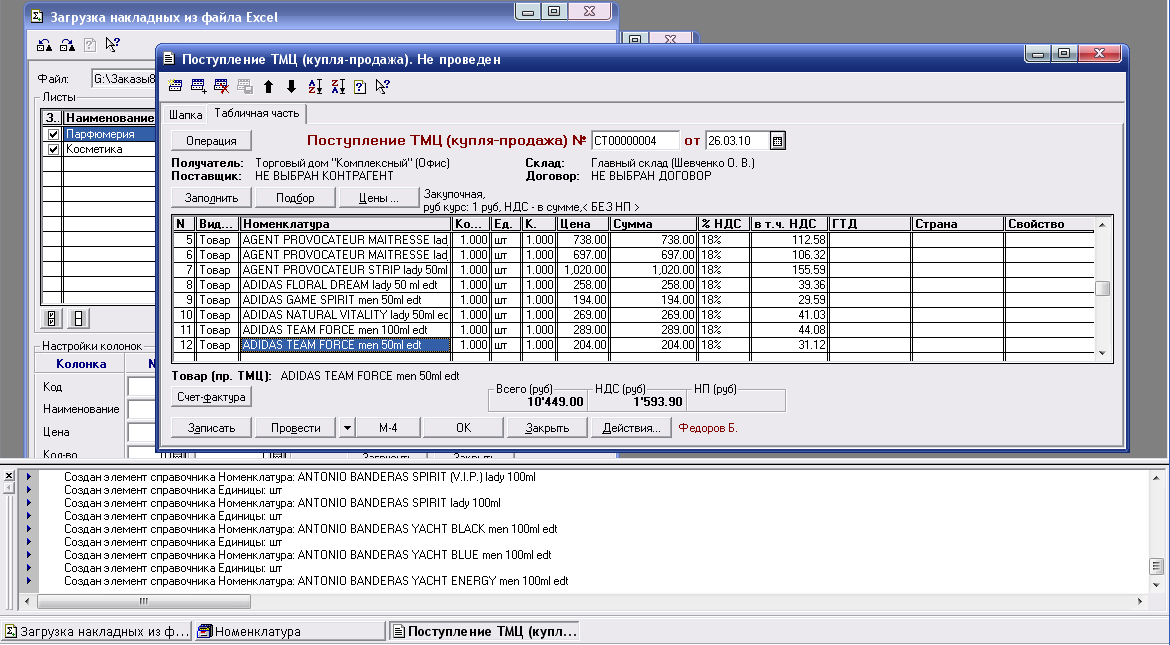The image size is (1170, 645).
Task: Click the document number field СТ00000004
Action: click(634, 141)
